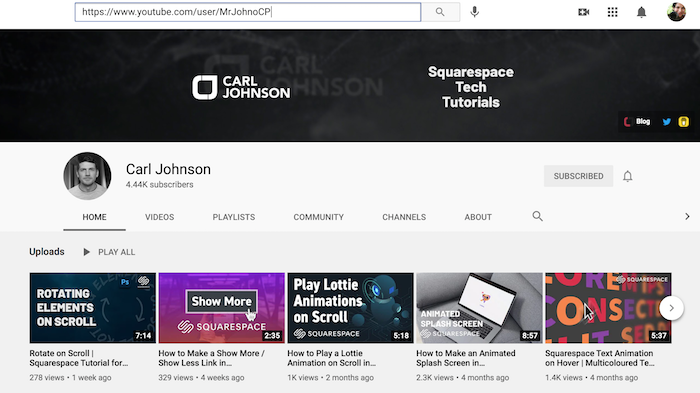
Task: Open the Uploads section heading
Action: (47, 251)
